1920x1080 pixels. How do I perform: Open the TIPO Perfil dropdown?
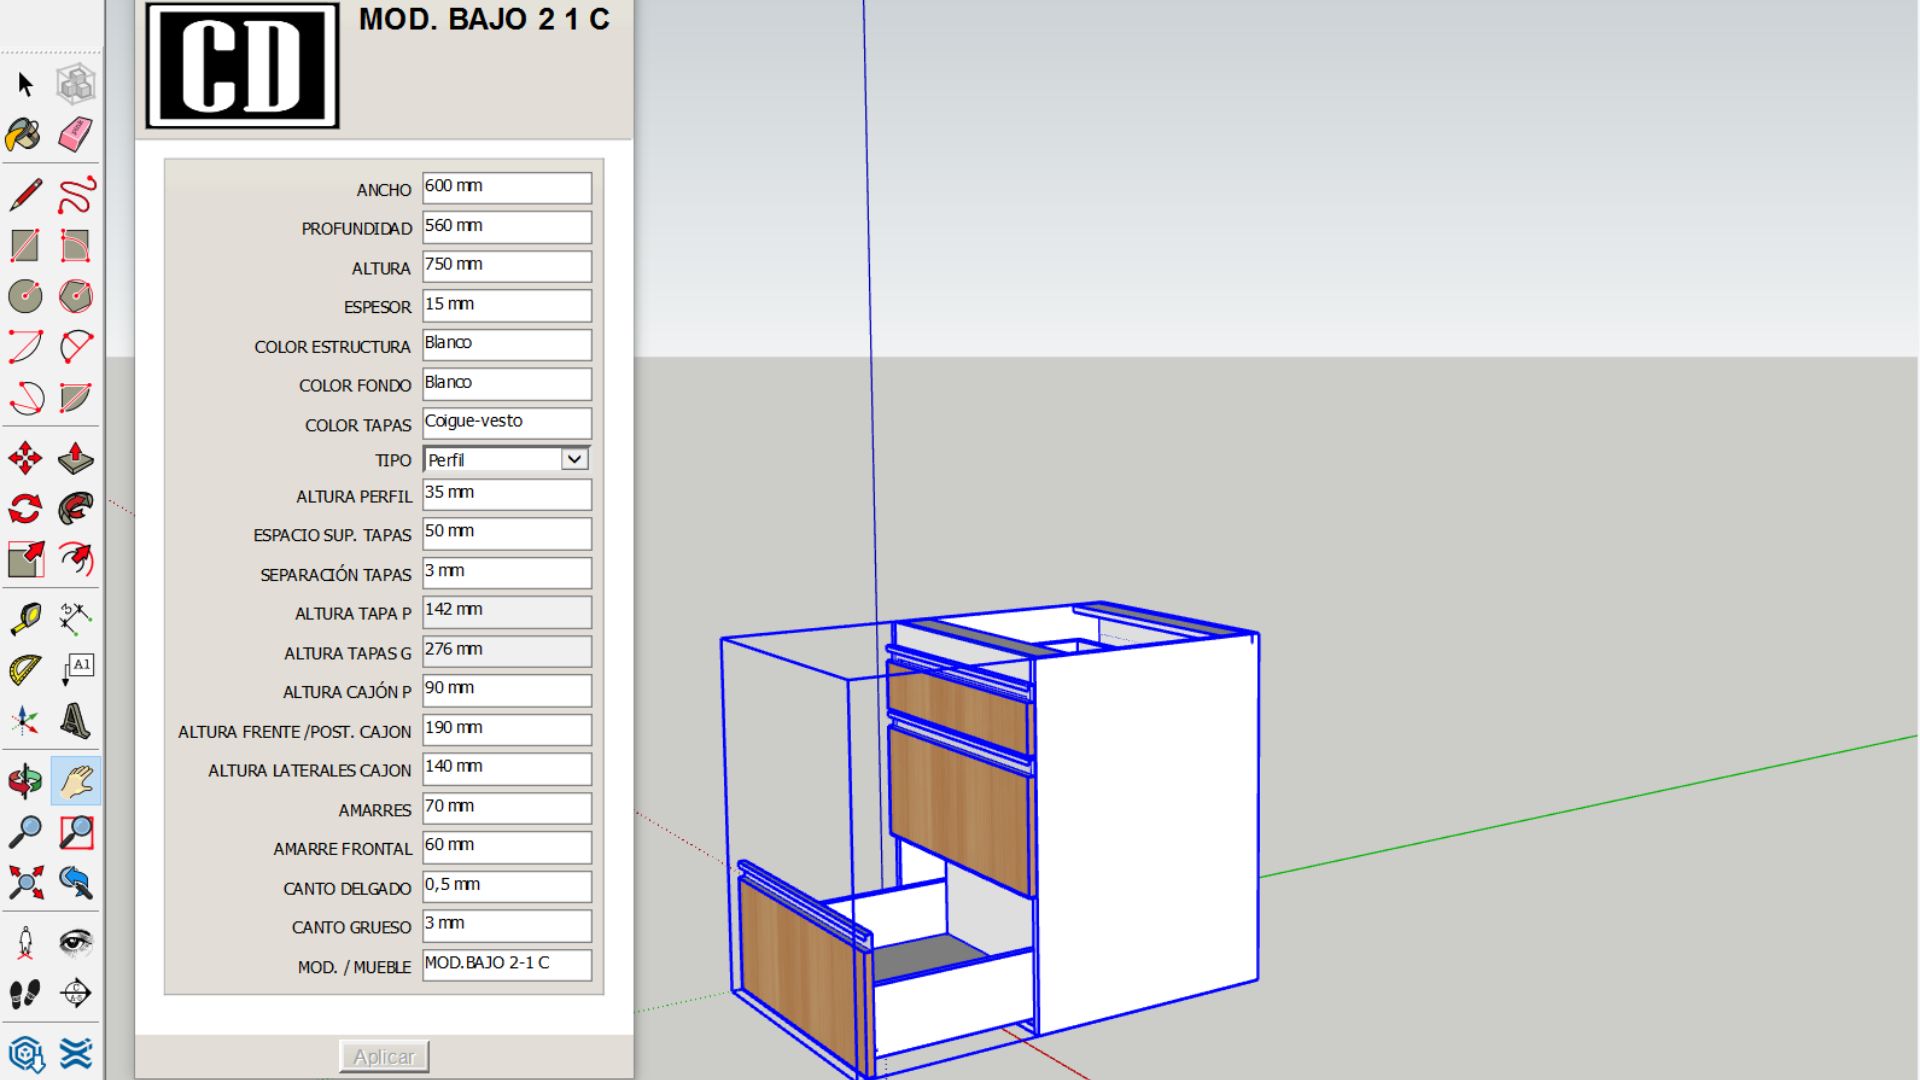(573, 458)
